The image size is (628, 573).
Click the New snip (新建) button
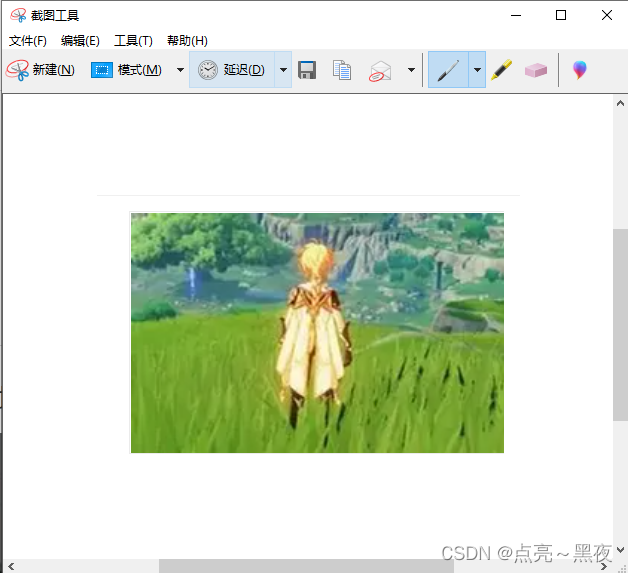[40, 70]
